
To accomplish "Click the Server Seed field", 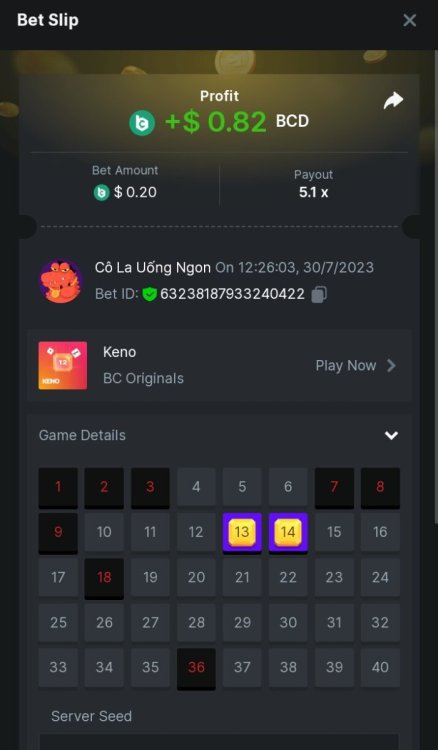I will pos(219,742).
